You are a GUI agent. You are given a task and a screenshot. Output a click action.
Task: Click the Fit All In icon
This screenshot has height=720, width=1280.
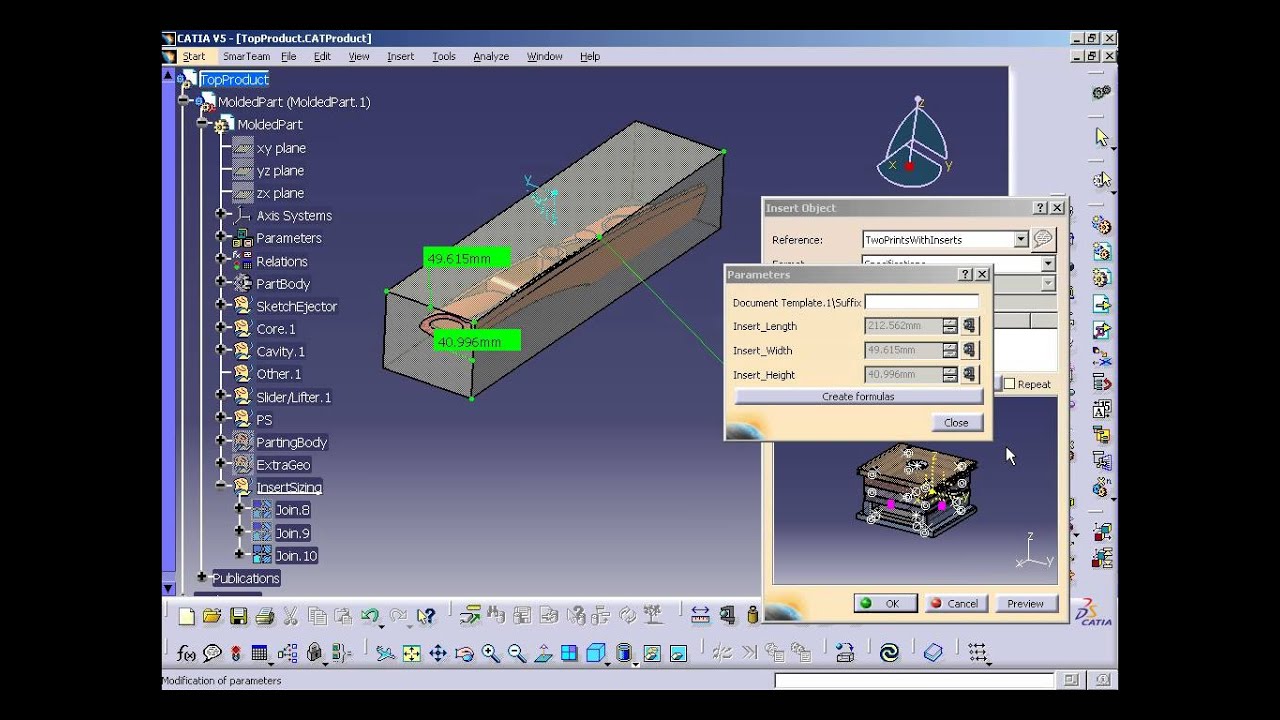[411, 654]
